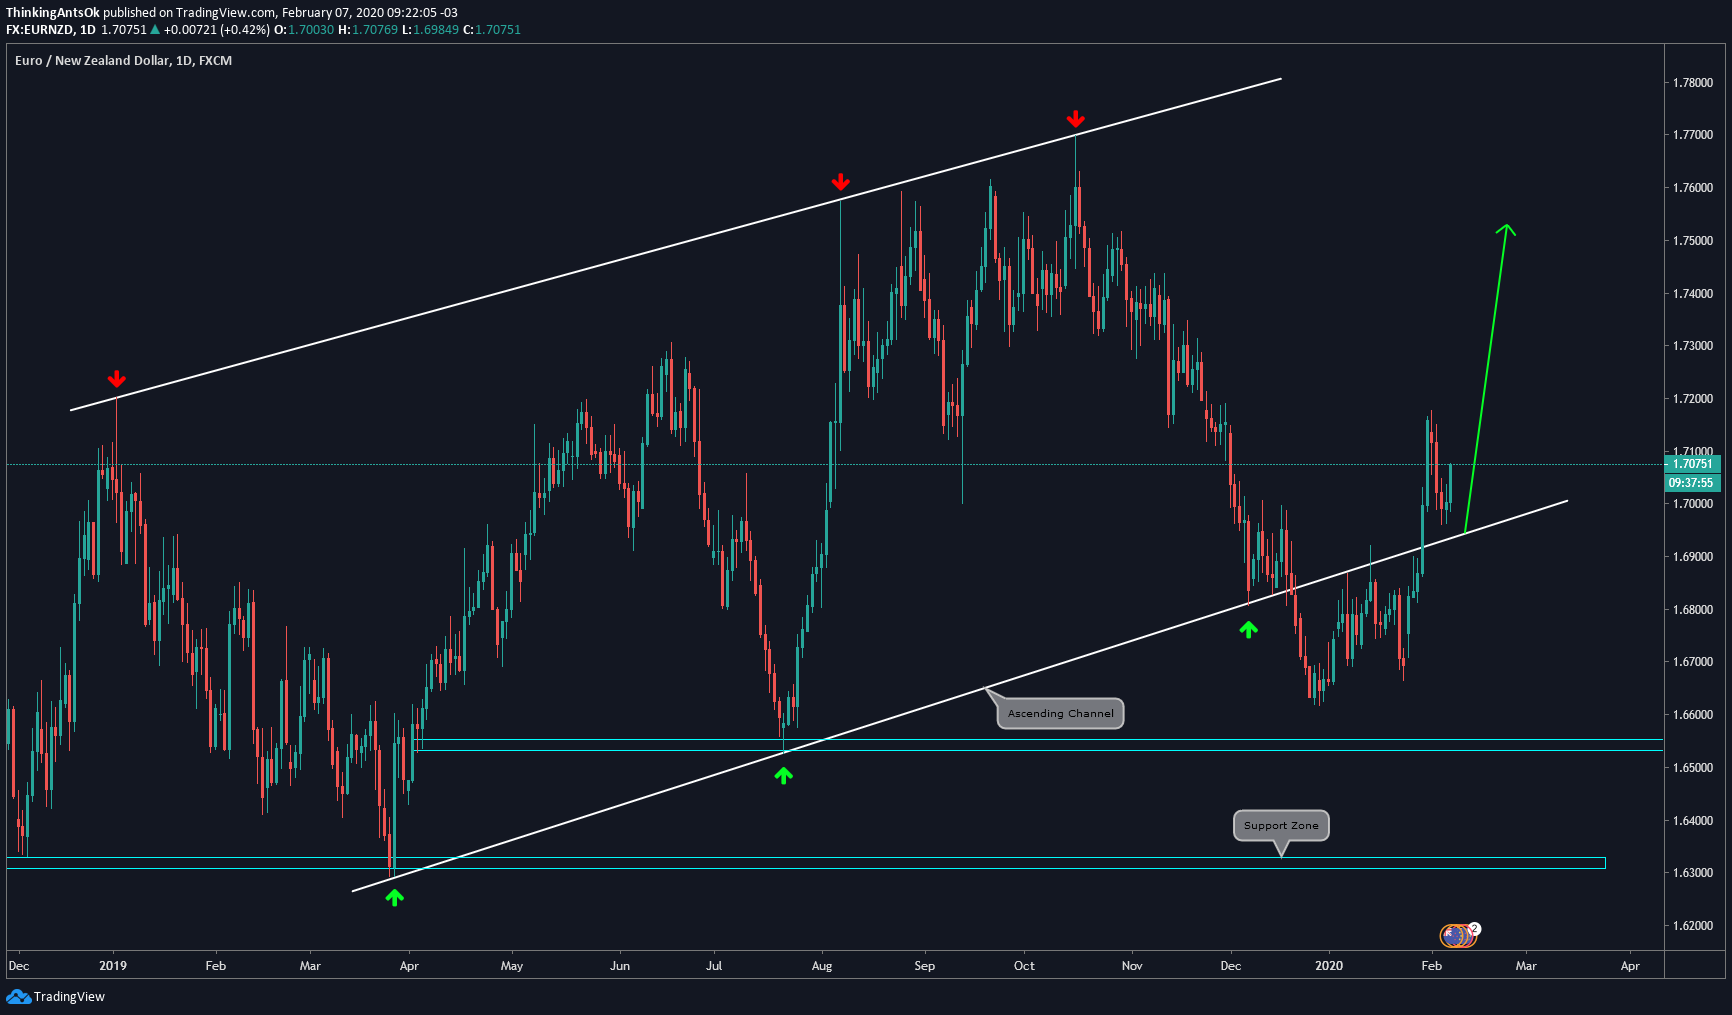Click the TradingView logo at the bottom

[x=55, y=996]
